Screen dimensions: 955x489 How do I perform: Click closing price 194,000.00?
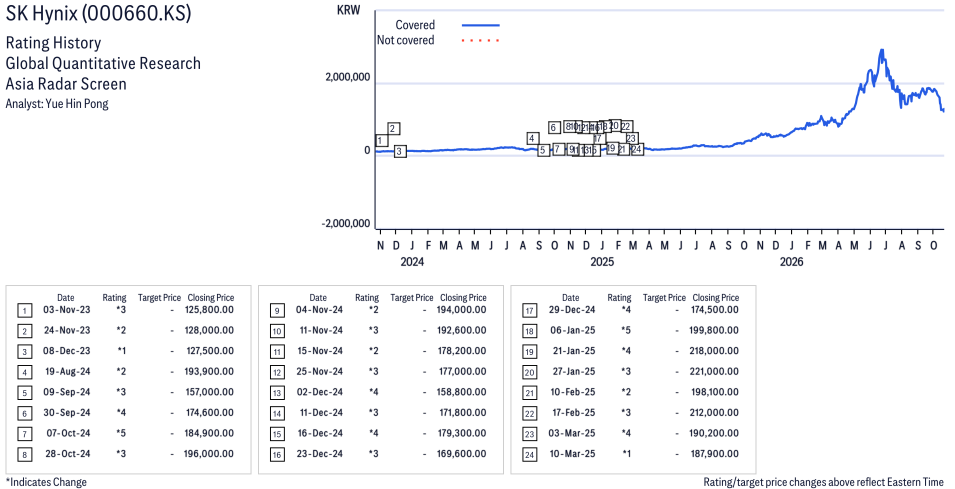tap(462, 309)
